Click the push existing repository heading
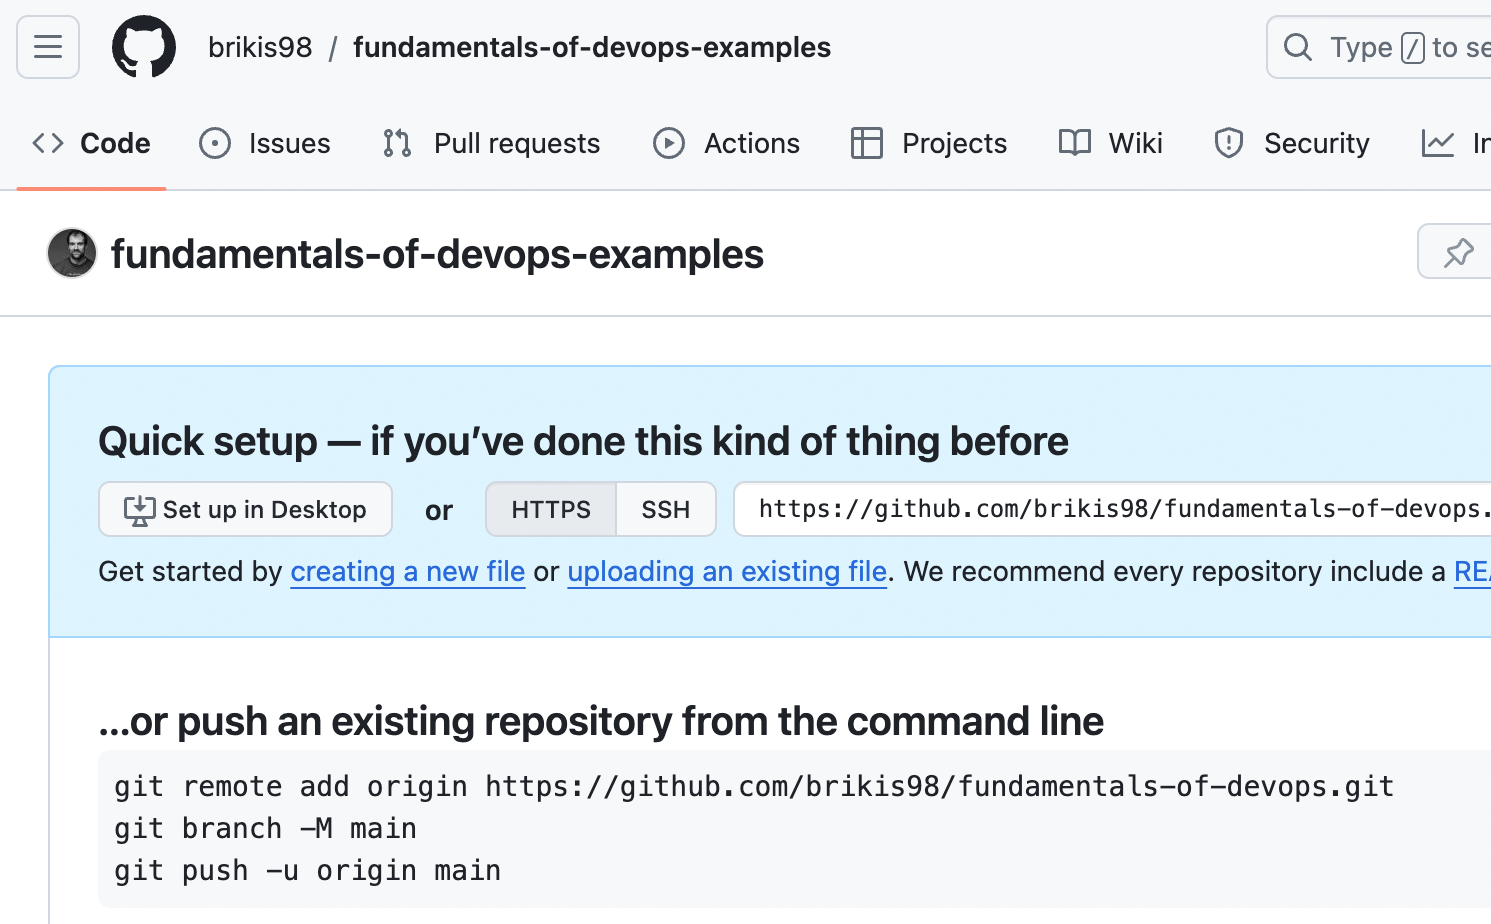 pos(601,721)
